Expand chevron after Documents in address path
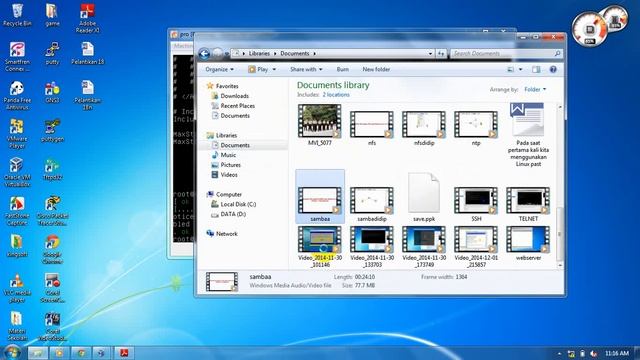Viewport: 640px width, 360px height. pyautogui.click(x=314, y=53)
